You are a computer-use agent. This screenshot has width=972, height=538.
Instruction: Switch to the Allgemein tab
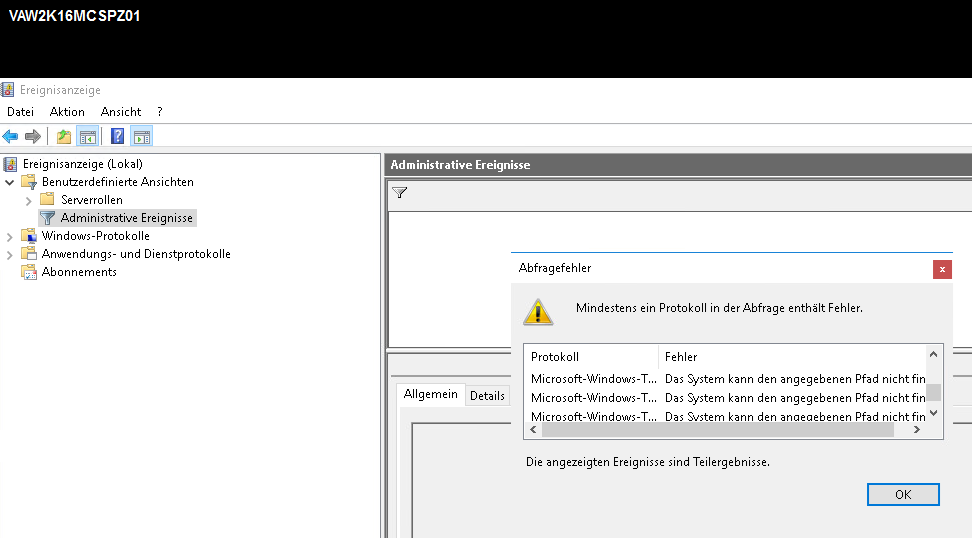click(x=431, y=394)
